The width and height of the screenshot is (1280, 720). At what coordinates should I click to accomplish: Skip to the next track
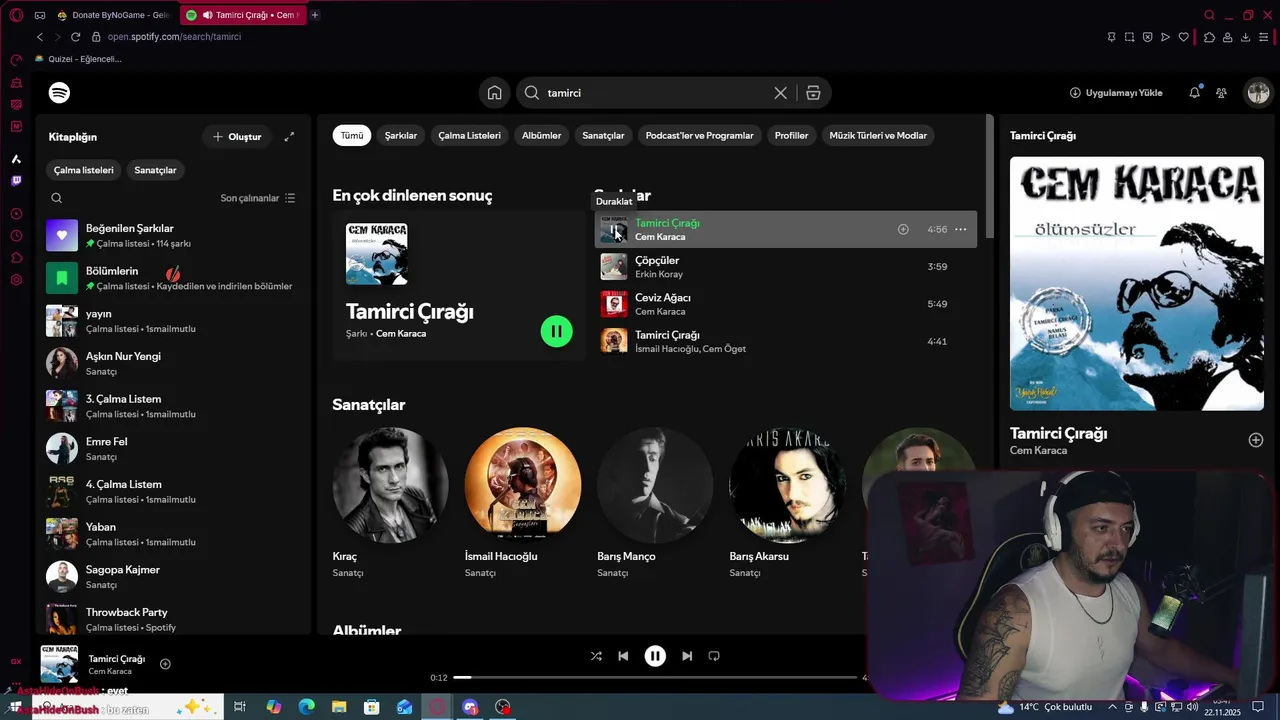tap(687, 656)
